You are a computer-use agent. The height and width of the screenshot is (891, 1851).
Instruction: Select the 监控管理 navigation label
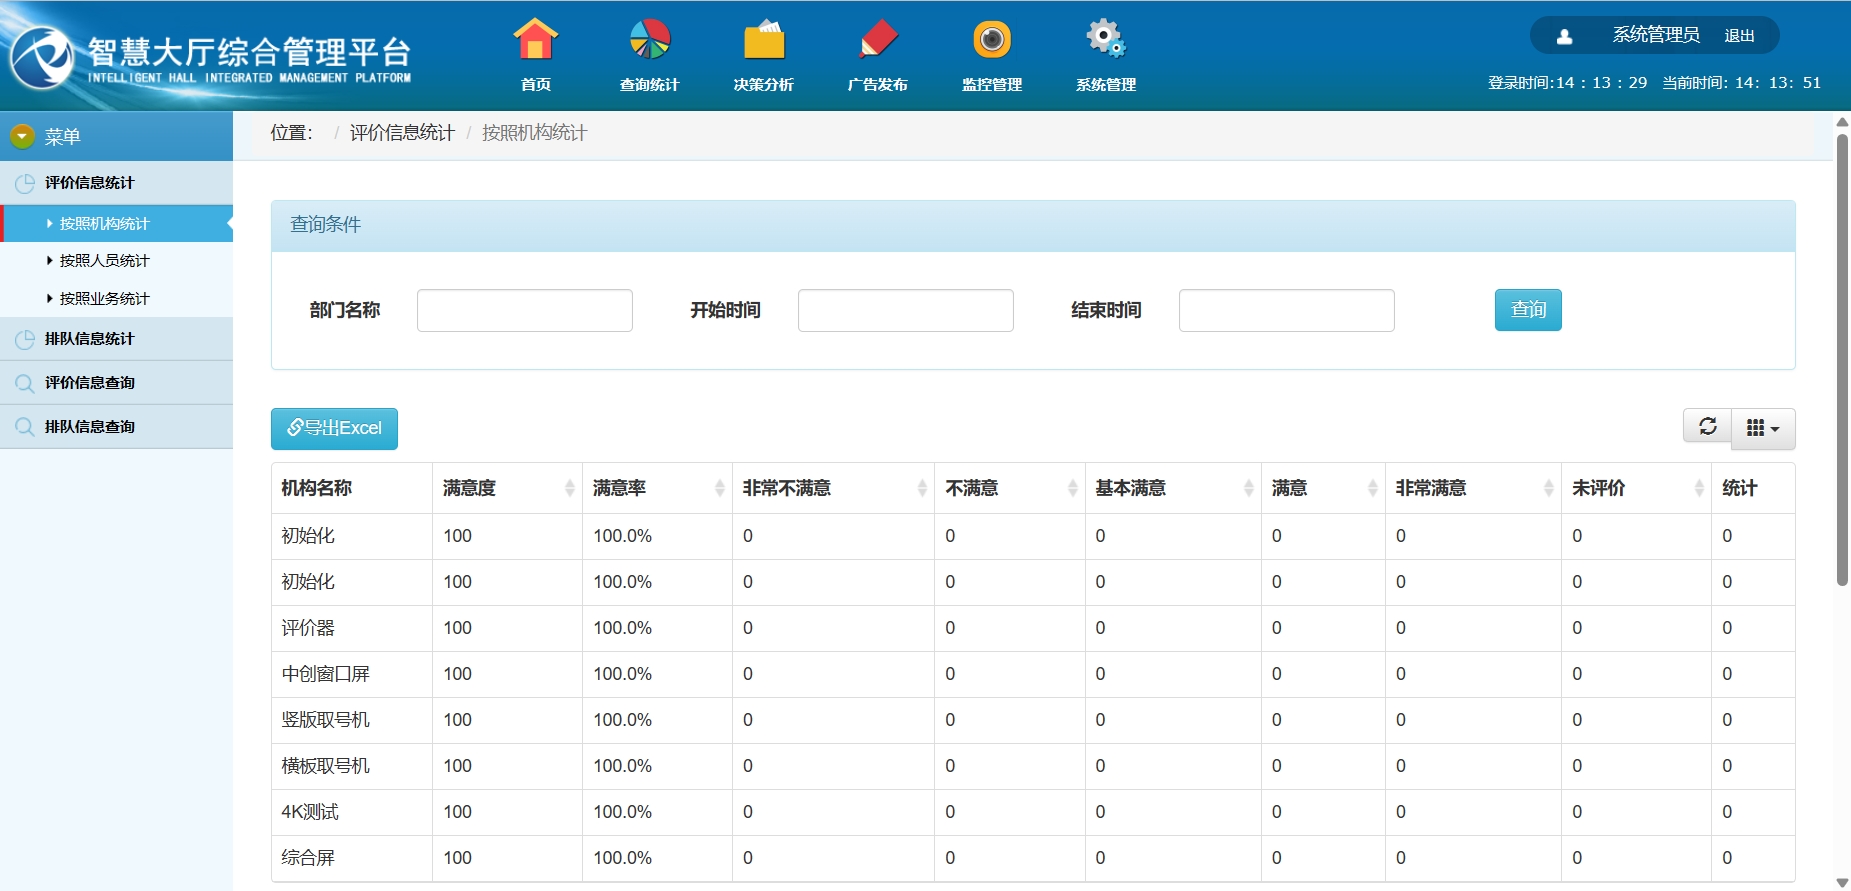[x=992, y=85]
